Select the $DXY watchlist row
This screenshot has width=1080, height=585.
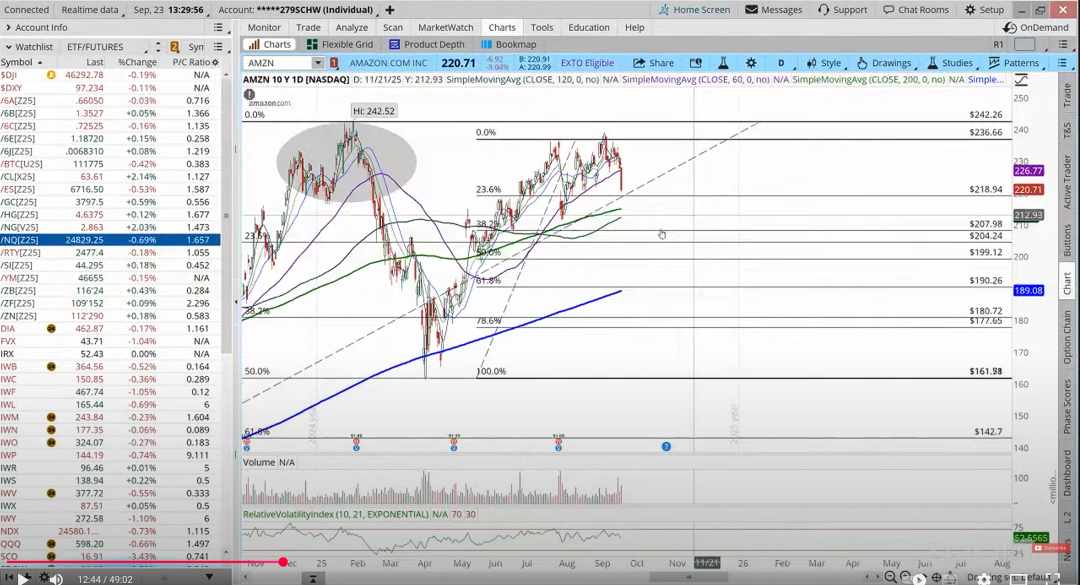tap(110, 88)
